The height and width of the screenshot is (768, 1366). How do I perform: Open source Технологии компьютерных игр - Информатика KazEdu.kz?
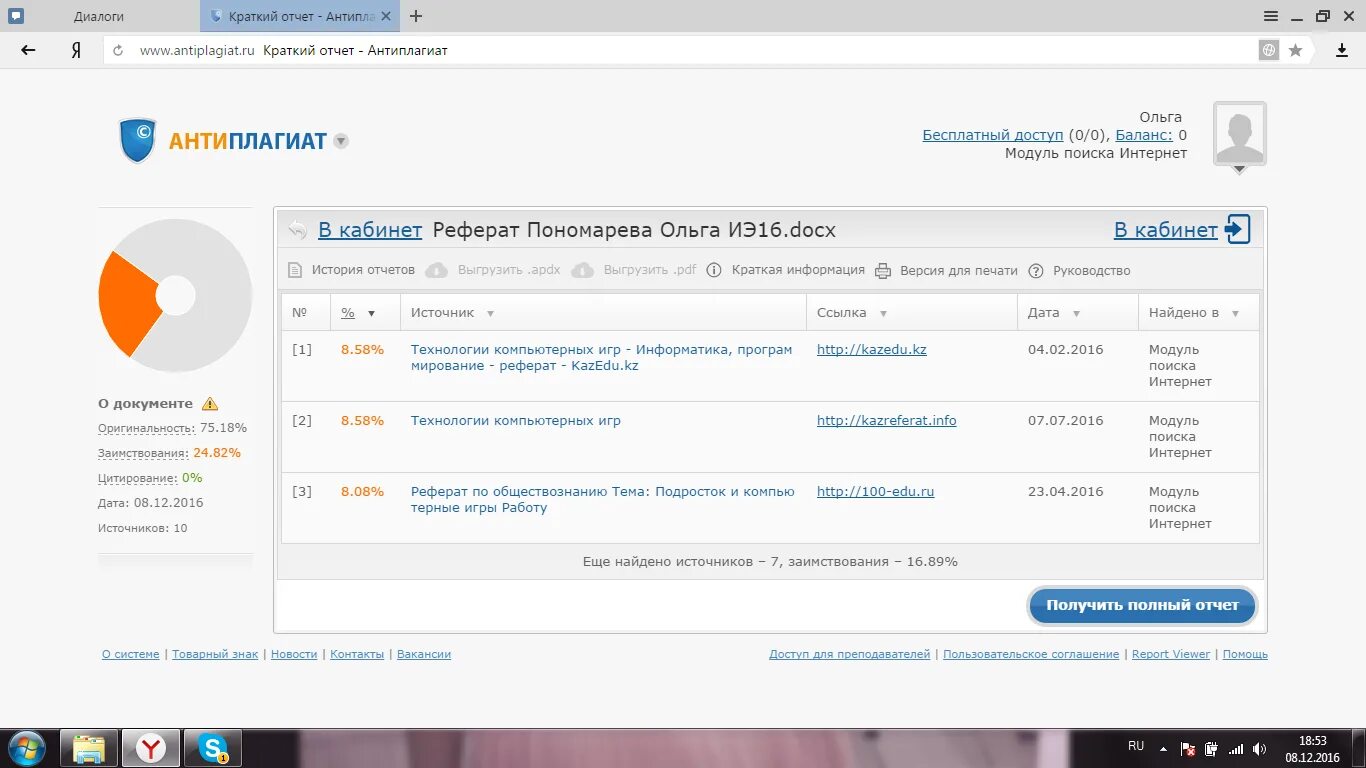[601, 357]
